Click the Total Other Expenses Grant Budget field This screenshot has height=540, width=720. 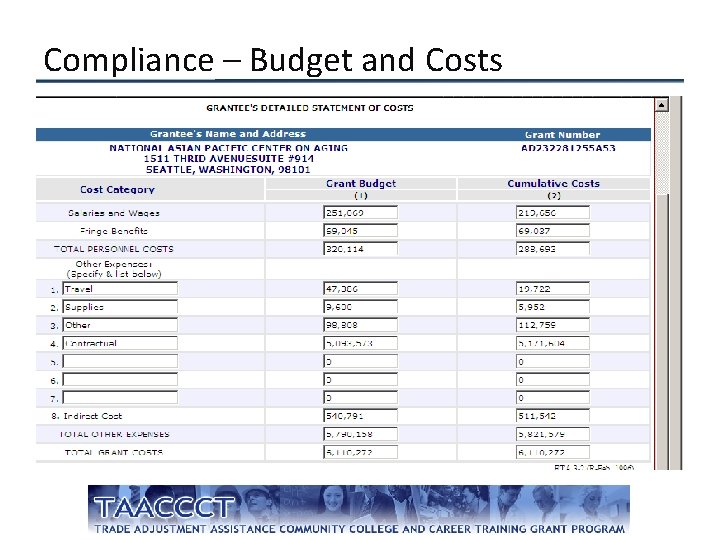tap(360, 433)
